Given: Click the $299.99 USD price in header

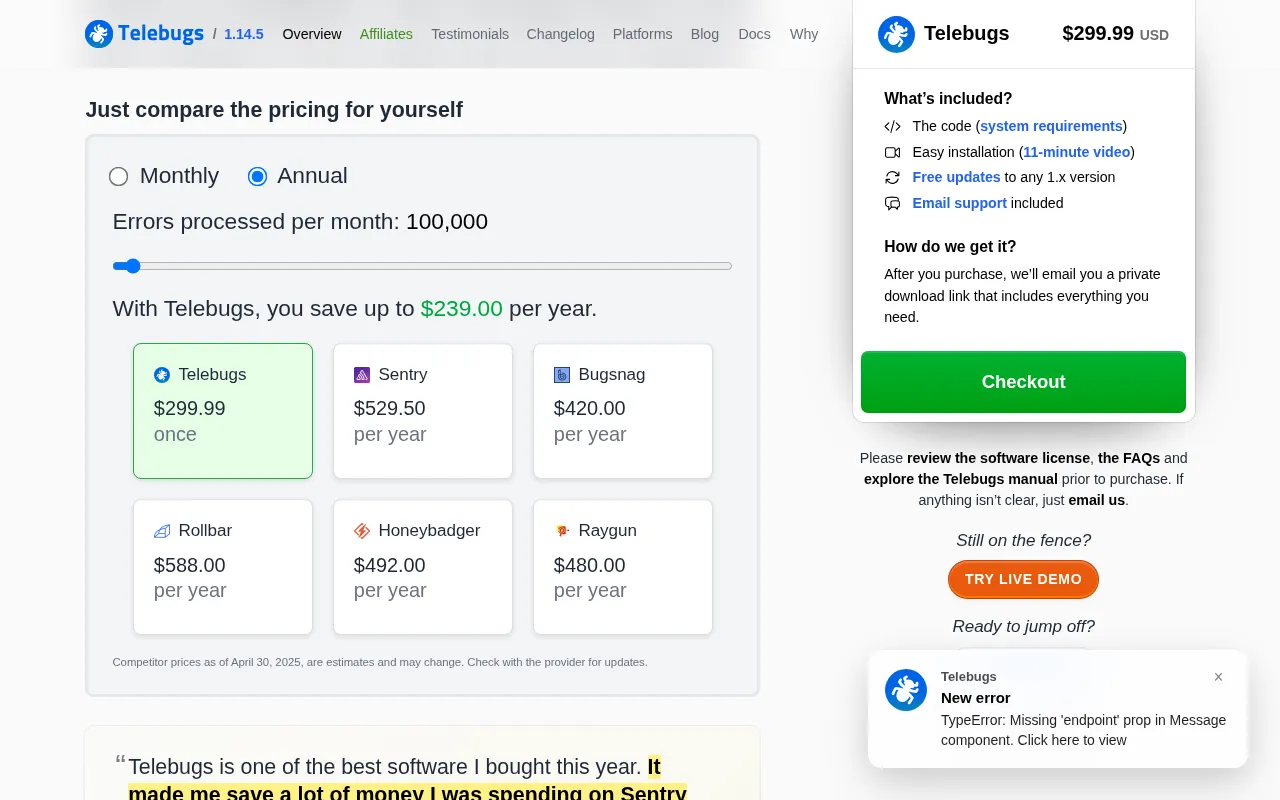Looking at the screenshot, I should click(1115, 34).
